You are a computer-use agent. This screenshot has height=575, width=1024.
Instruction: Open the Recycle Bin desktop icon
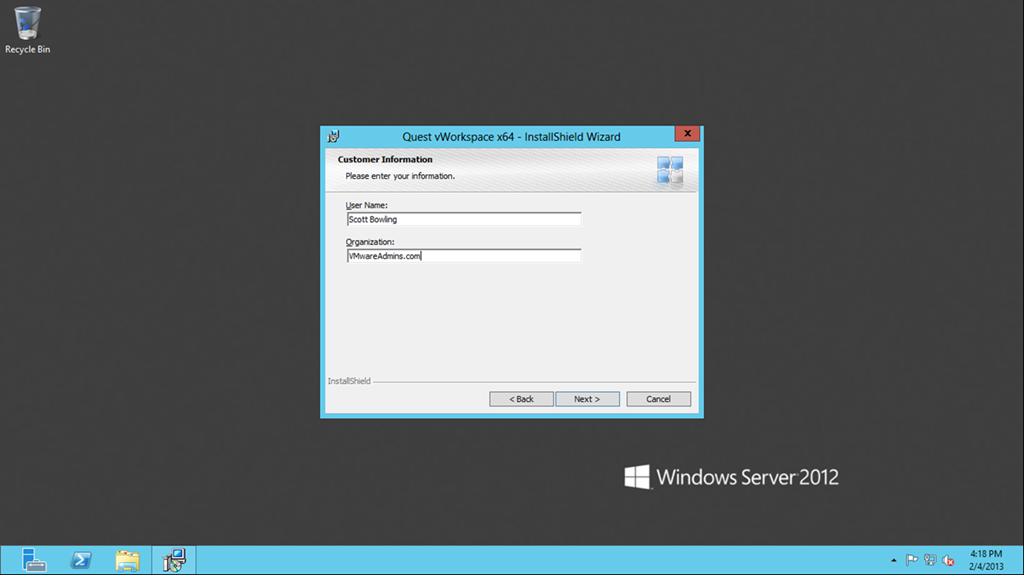[27, 30]
